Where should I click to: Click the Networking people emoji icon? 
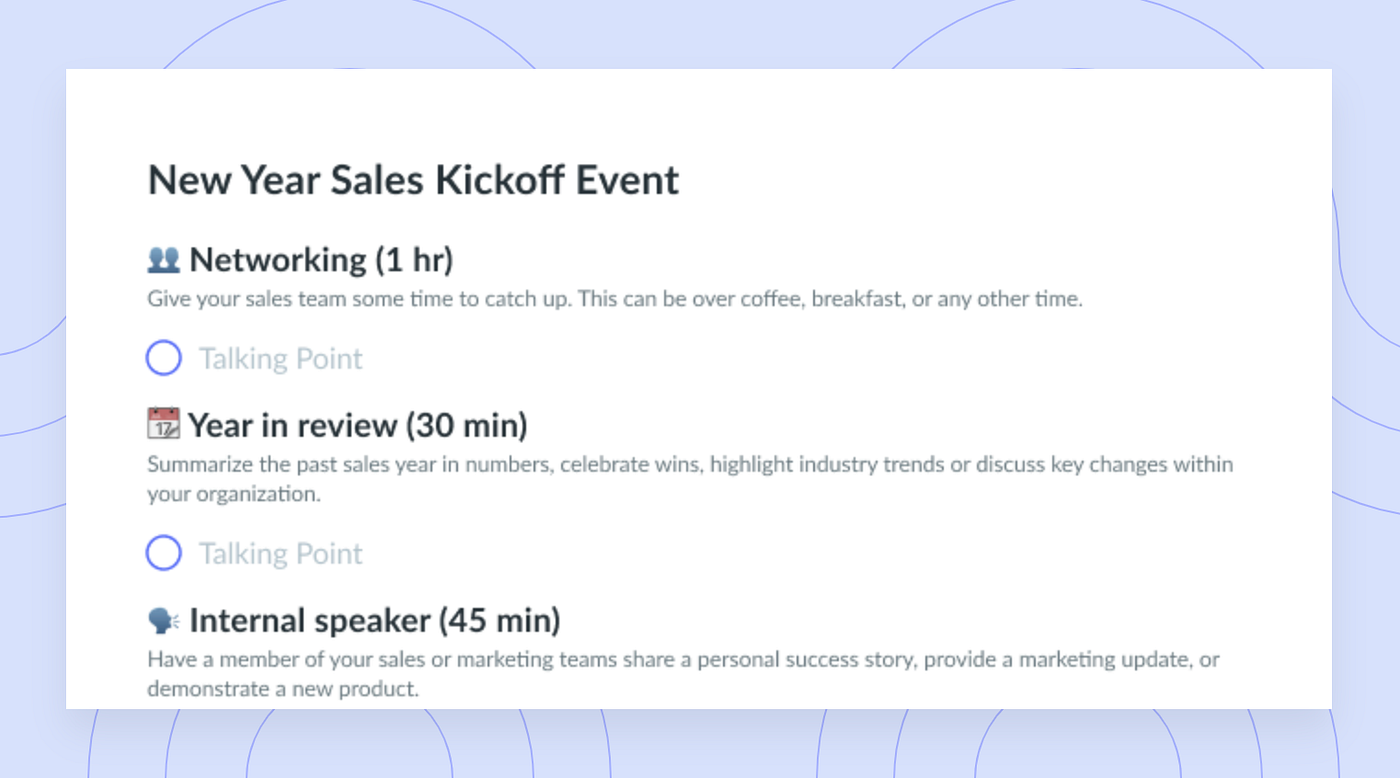pyautogui.click(x=164, y=260)
